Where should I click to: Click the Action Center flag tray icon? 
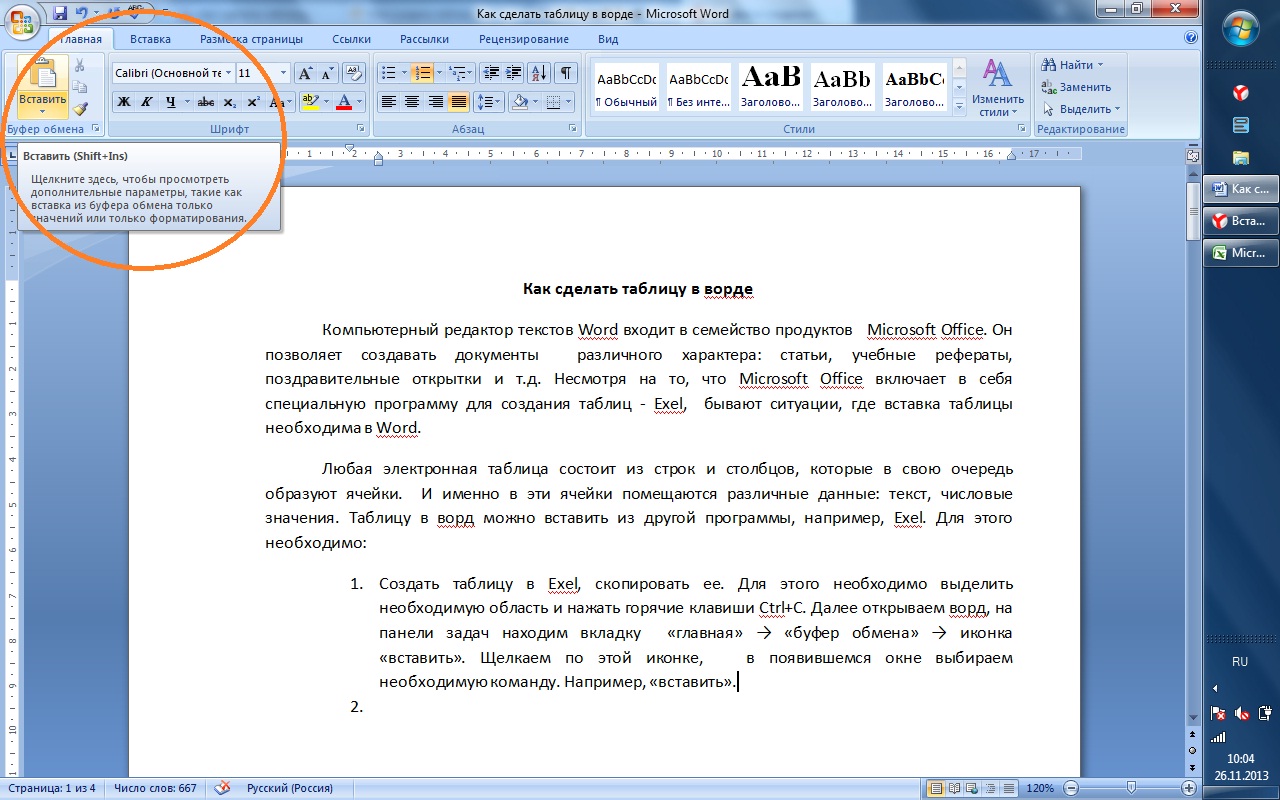[x=1218, y=713]
